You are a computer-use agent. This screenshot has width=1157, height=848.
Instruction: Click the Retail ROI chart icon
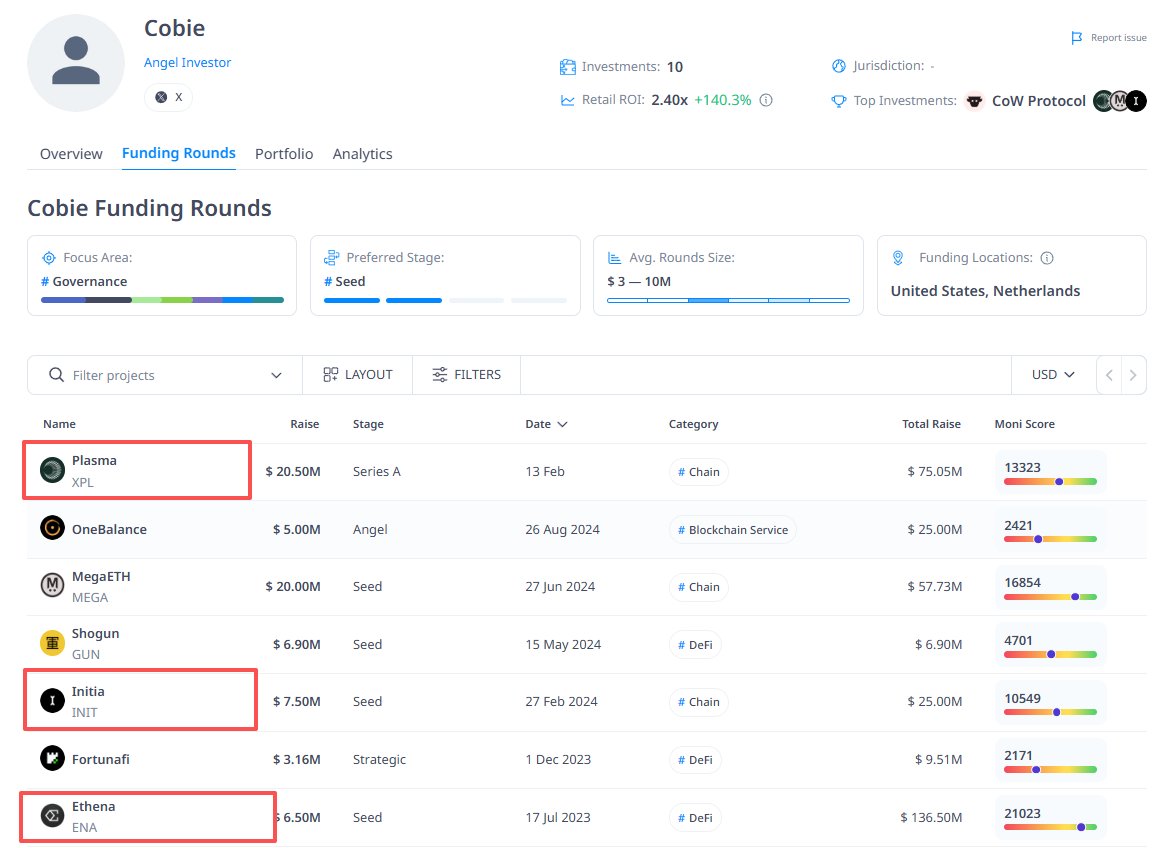567,100
